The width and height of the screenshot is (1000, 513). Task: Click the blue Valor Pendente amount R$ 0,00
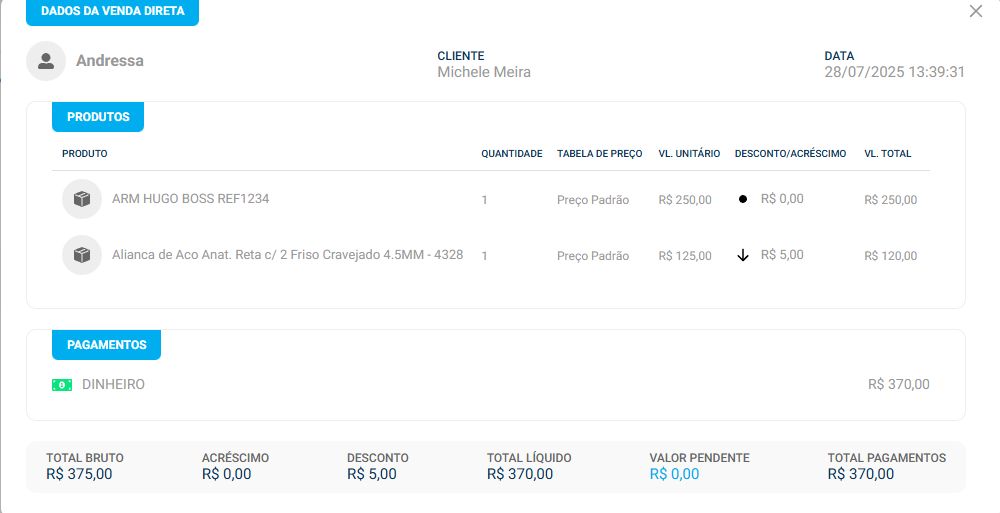tap(674, 474)
